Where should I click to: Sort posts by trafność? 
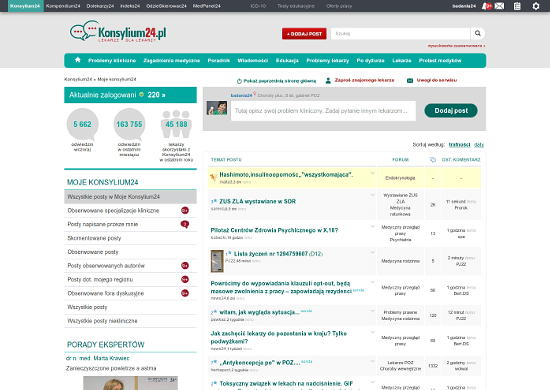point(459,145)
